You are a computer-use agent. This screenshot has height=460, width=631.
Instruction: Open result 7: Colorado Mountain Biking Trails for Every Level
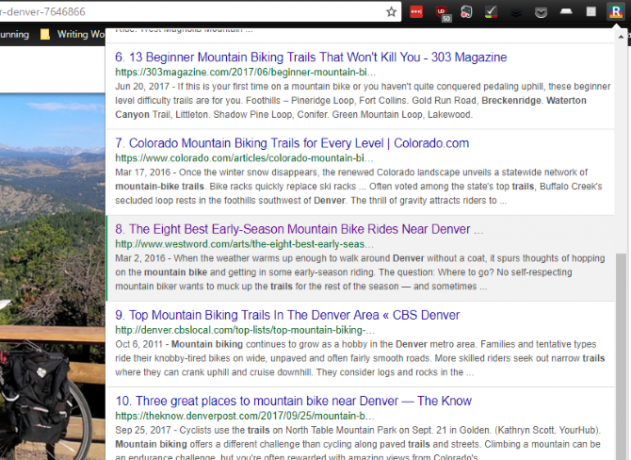tap(292, 143)
